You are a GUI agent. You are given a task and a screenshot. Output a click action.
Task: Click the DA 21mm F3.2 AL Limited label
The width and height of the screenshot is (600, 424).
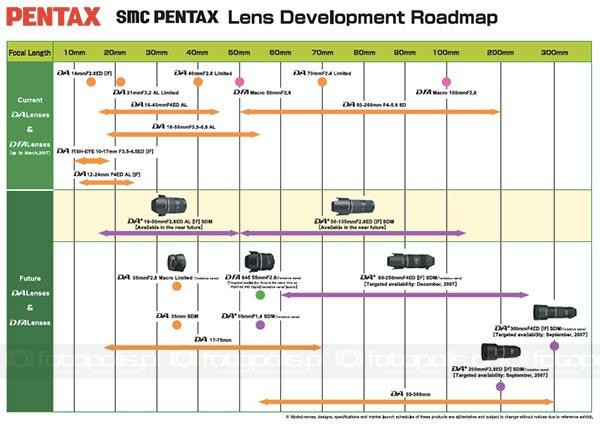coord(146,92)
